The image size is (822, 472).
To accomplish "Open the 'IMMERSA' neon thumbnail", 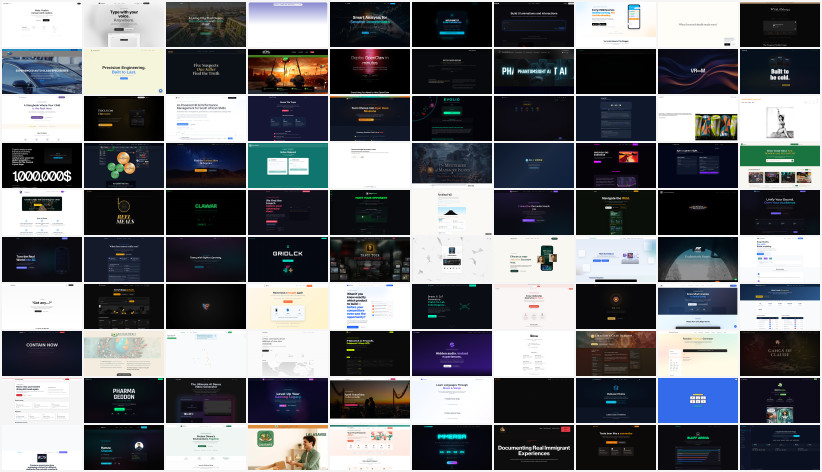I will pyautogui.click(x=452, y=447).
